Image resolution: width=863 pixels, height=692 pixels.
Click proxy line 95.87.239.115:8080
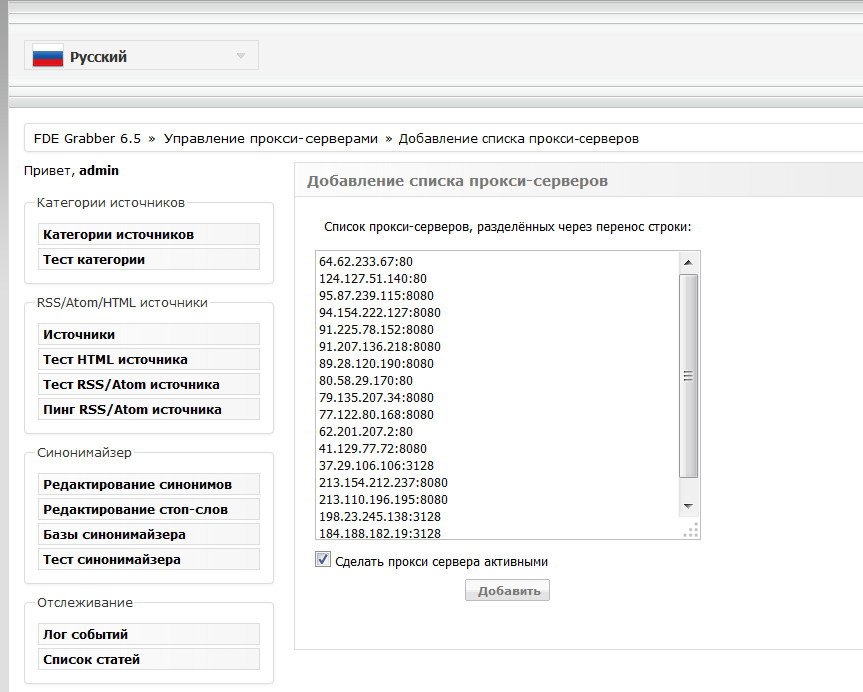pyautogui.click(x=376, y=296)
